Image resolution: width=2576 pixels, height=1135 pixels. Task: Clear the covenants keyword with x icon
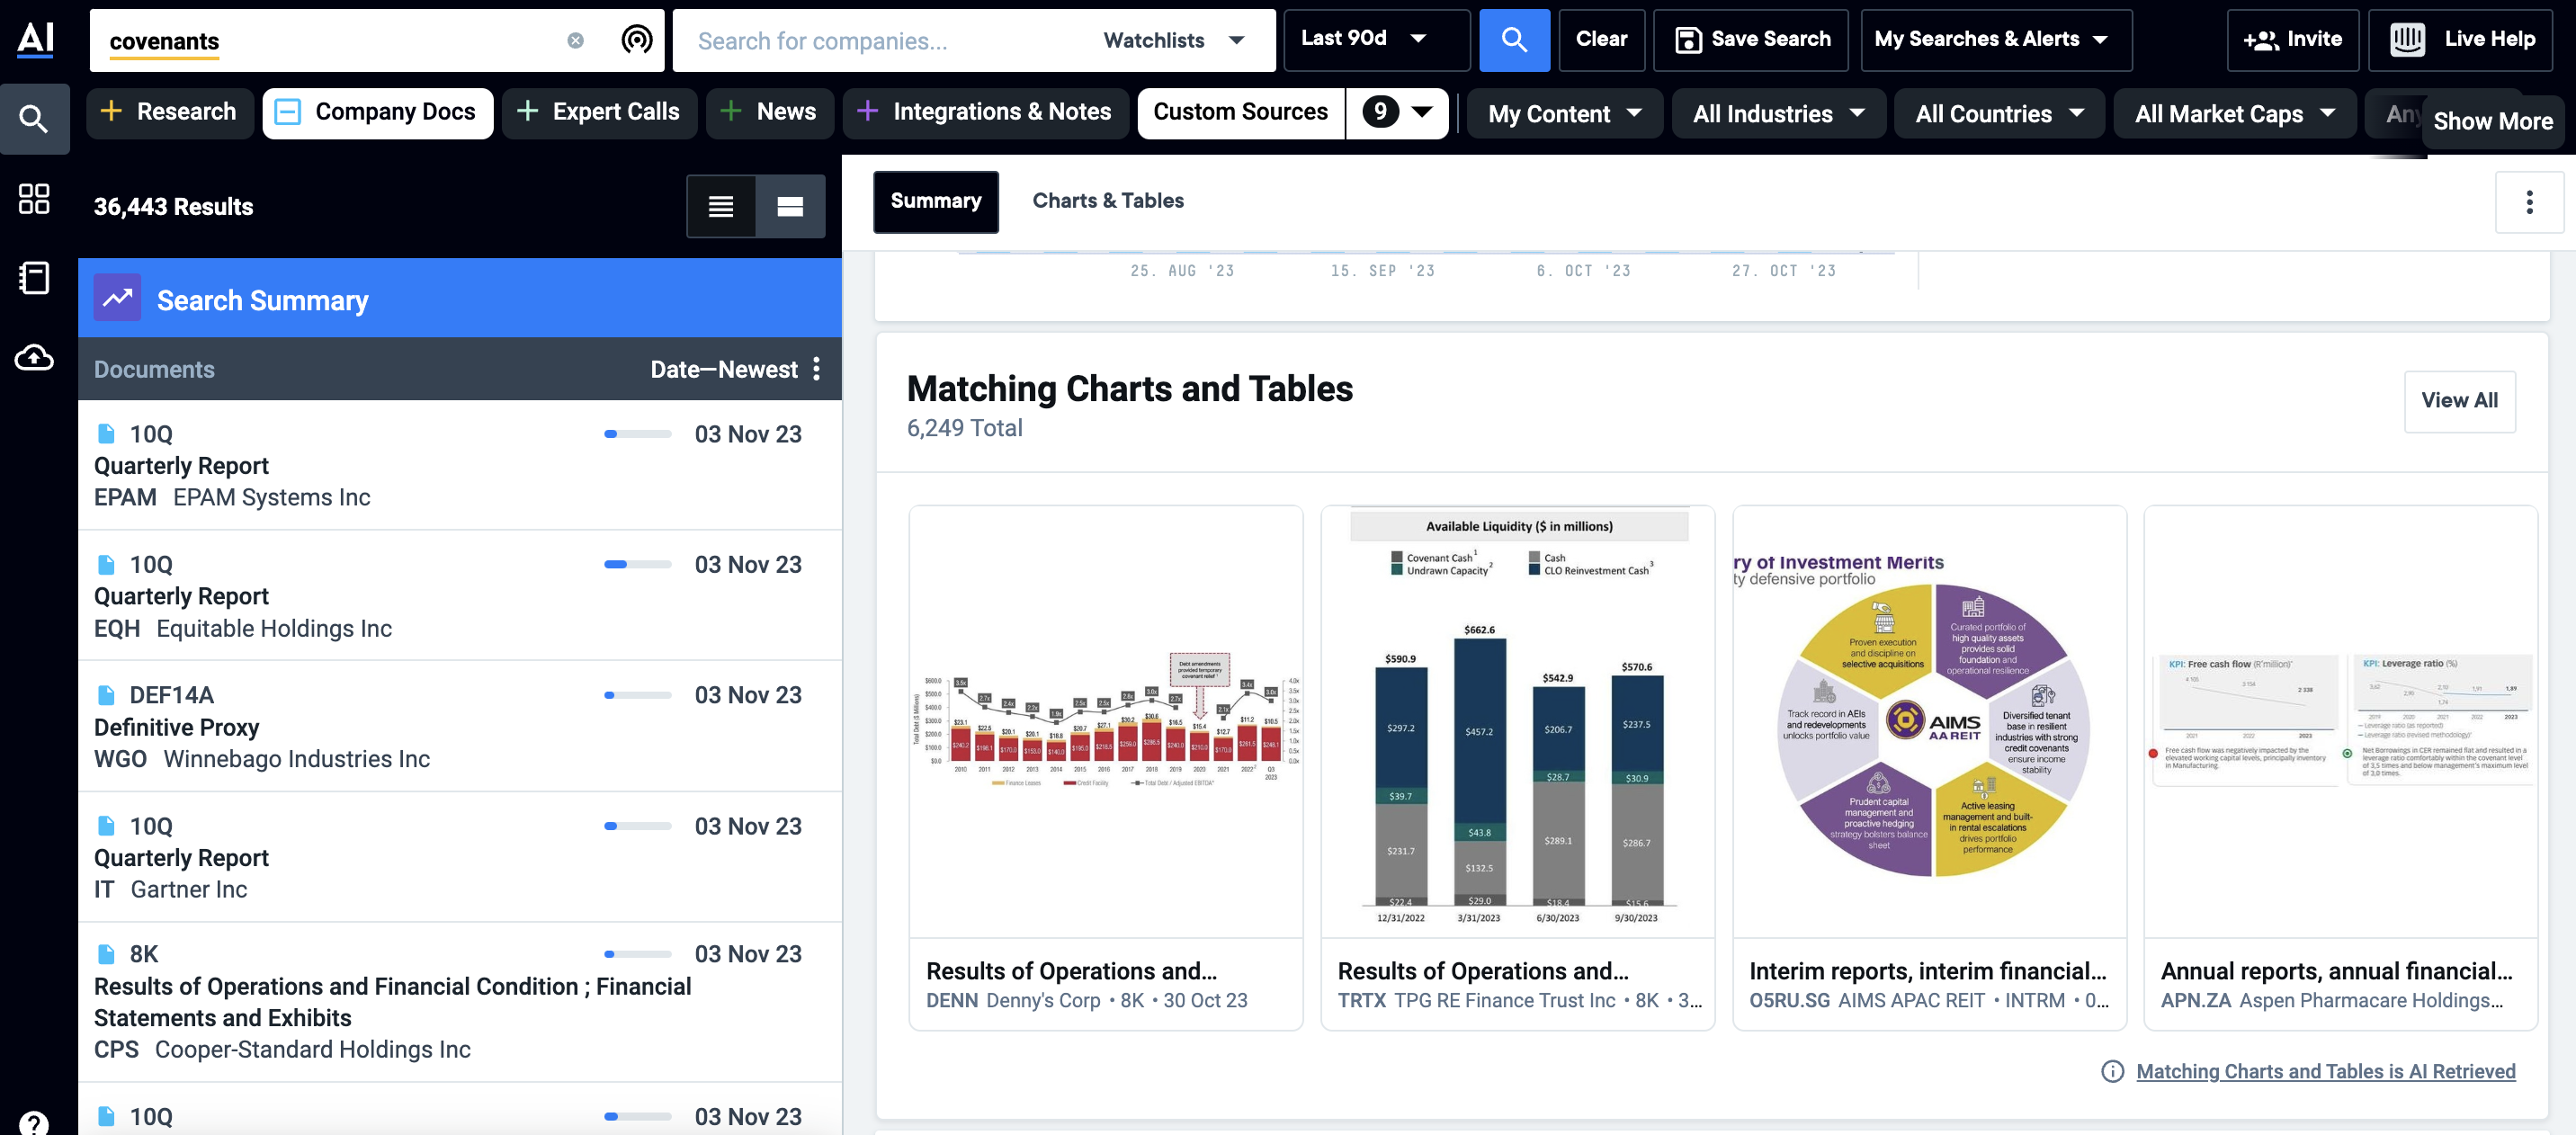click(x=575, y=41)
